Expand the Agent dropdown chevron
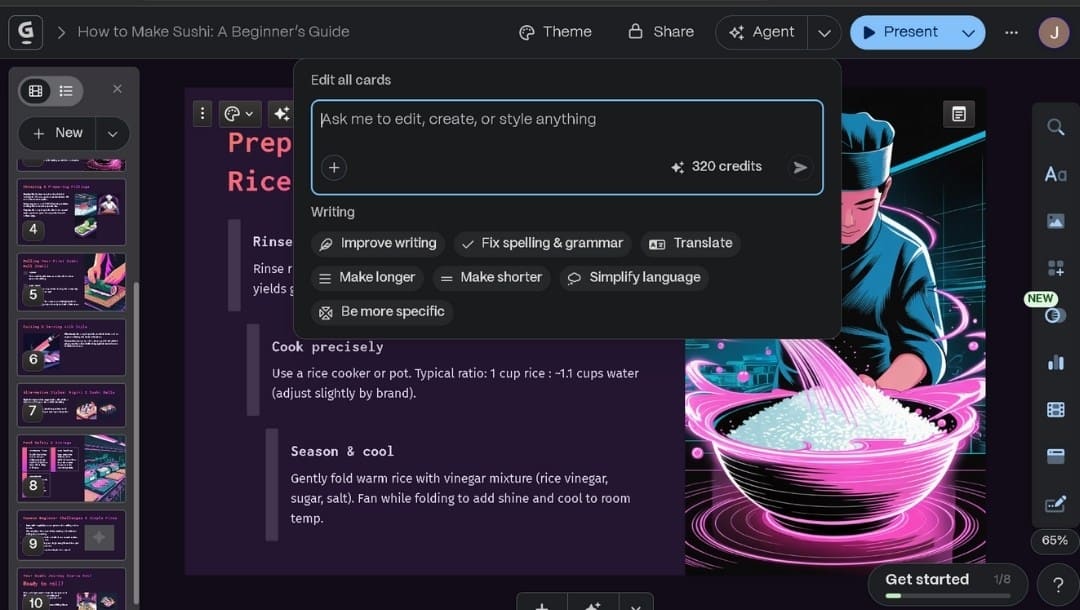 click(x=824, y=32)
